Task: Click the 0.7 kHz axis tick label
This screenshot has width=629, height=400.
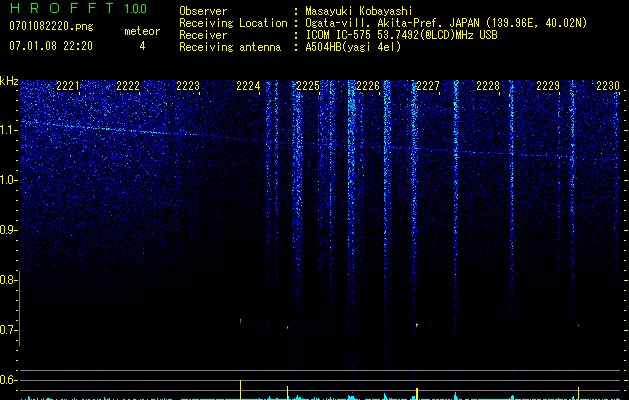Action: coord(9,330)
